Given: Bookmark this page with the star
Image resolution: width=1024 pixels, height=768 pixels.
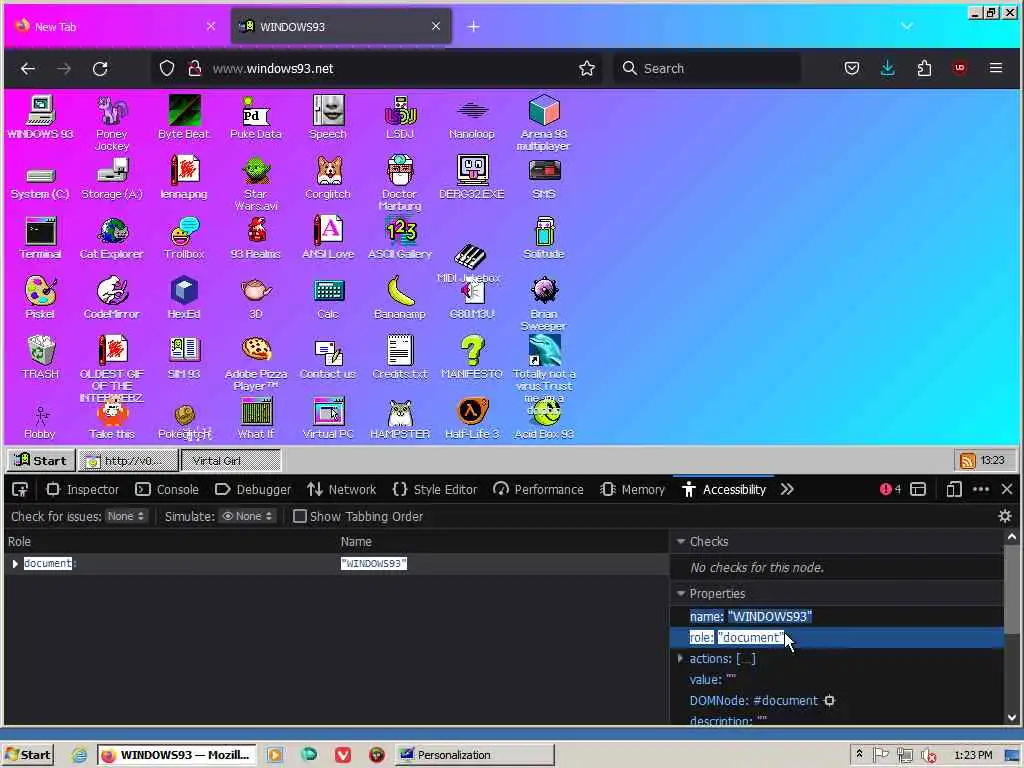Looking at the screenshot, I should pos(586,68).
